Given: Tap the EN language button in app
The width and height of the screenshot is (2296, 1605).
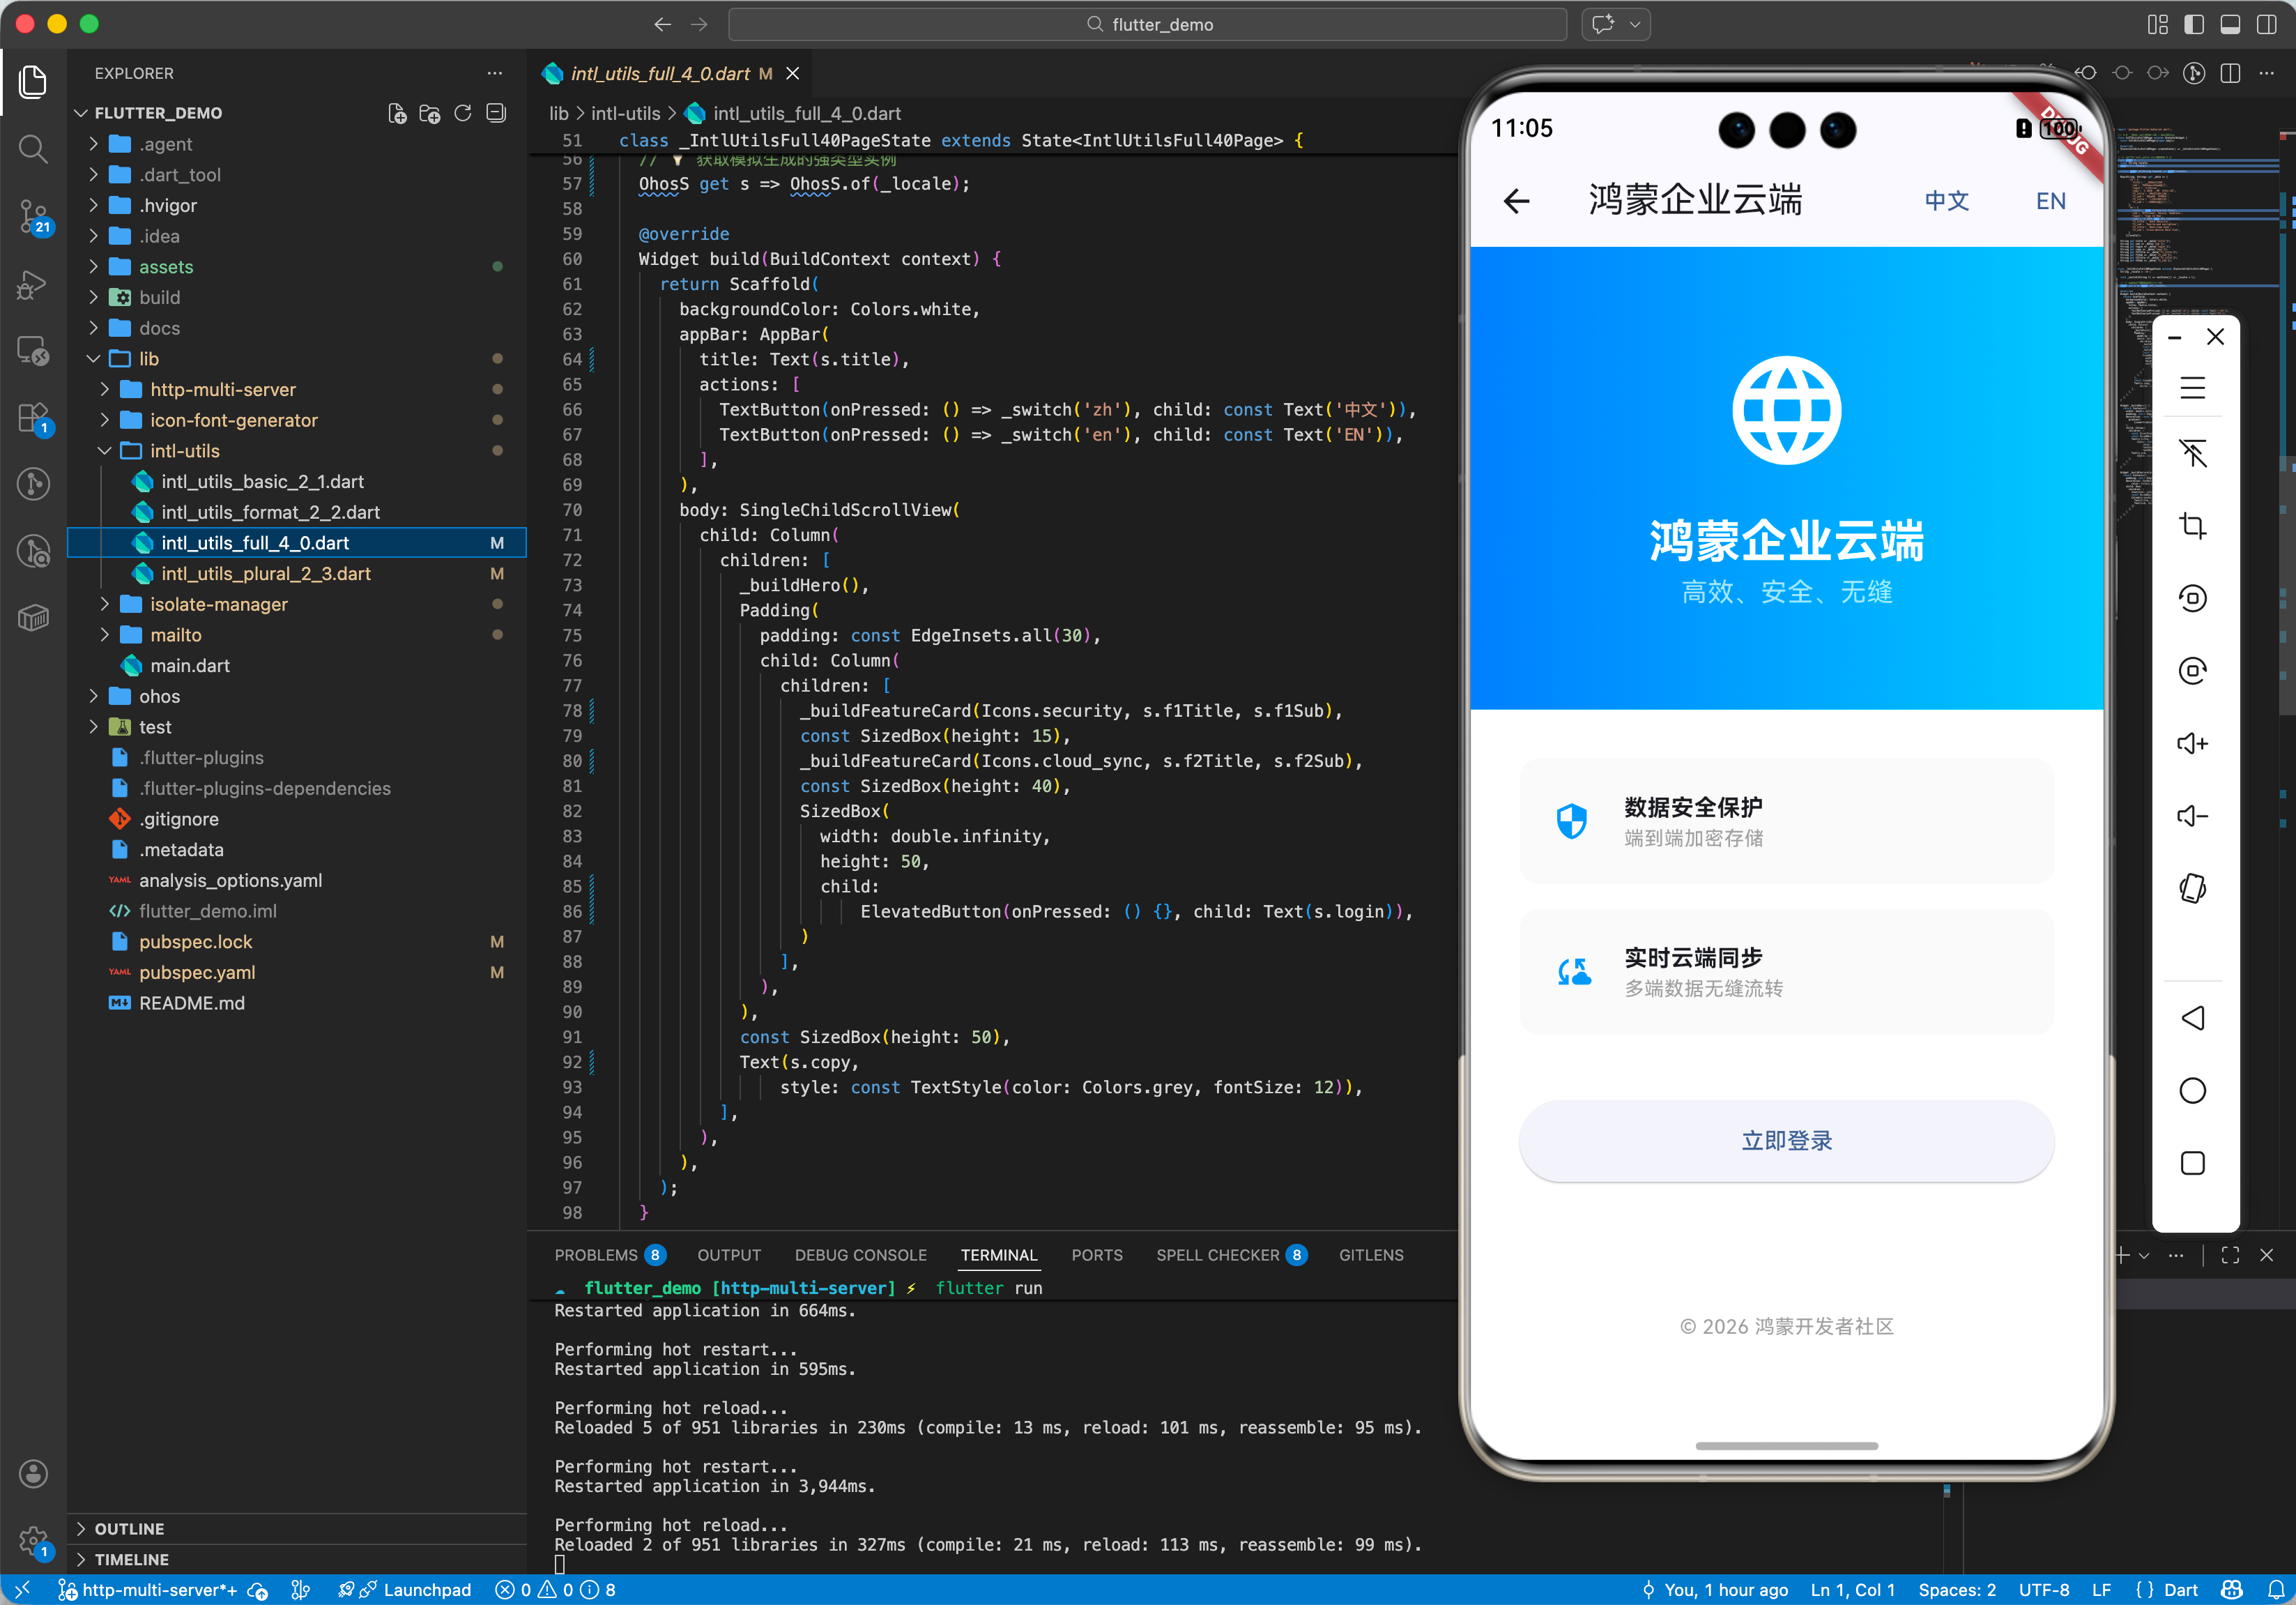Looking at the screenshot, I should coord(2050,201).
